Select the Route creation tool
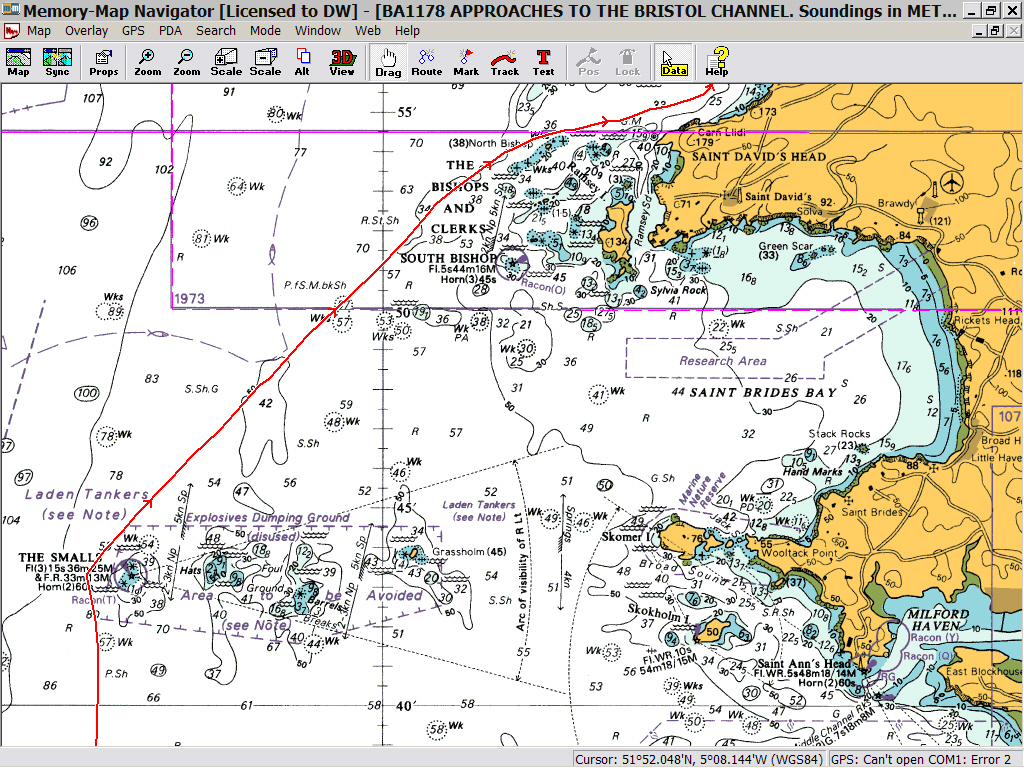Image resolution: width=1024 pixels, height=768 pixels. point(426,63)
